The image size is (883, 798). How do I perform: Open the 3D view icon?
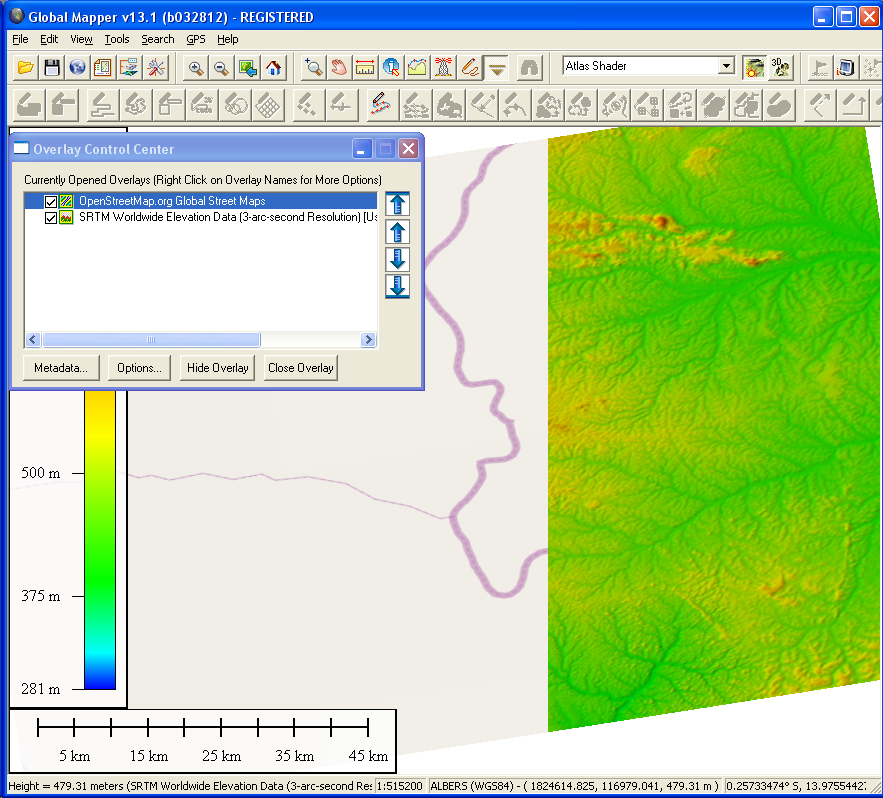[x=780, y=68]
